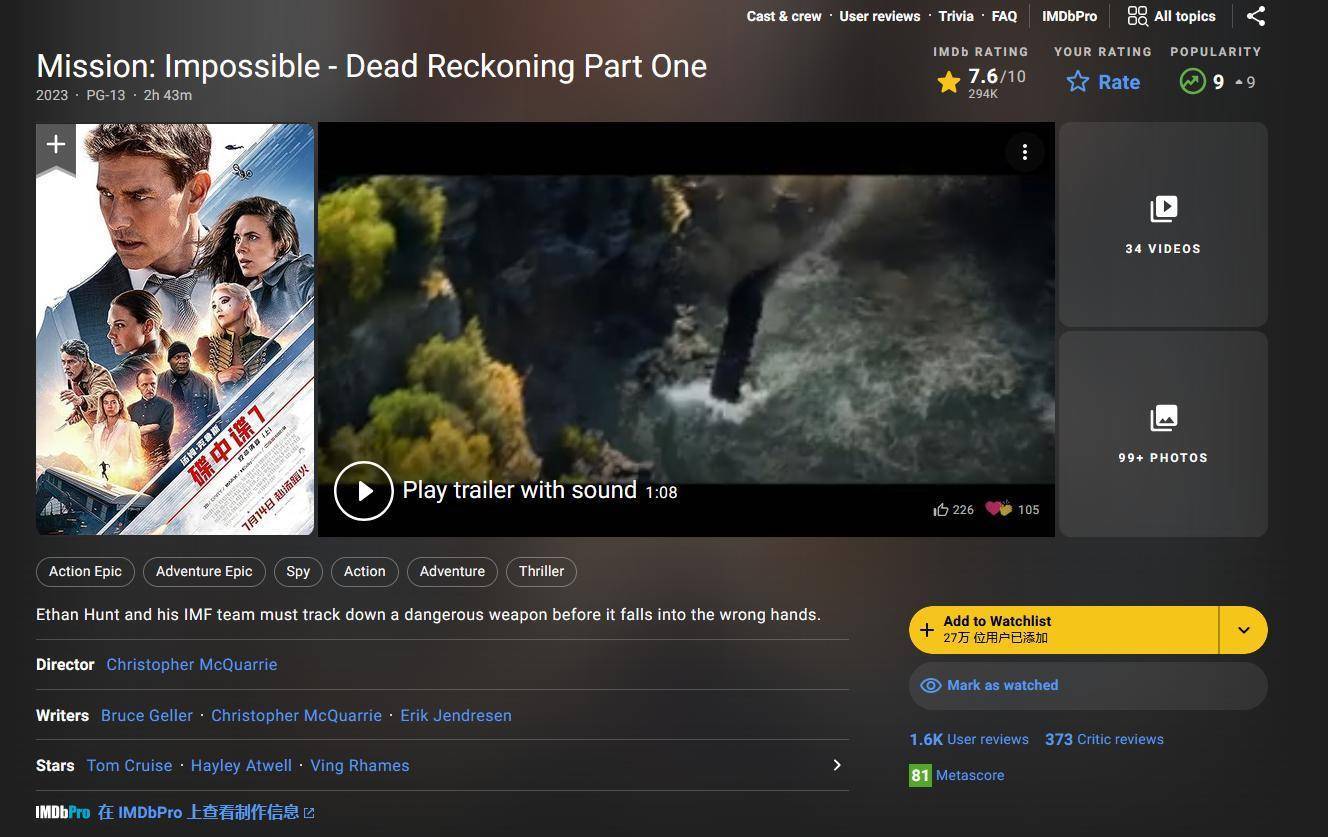
Task: Click the heart reaction emoji on trailer
Action: [998, 509]
